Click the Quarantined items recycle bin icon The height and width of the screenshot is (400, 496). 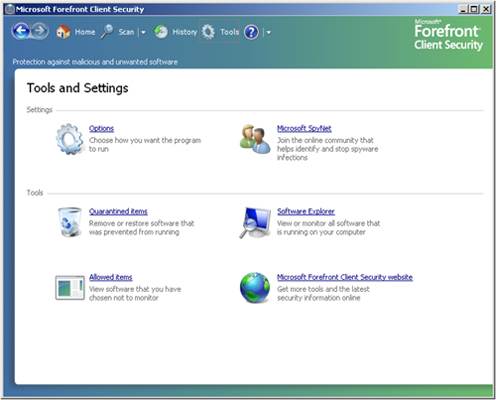click(x=70, y=222)
